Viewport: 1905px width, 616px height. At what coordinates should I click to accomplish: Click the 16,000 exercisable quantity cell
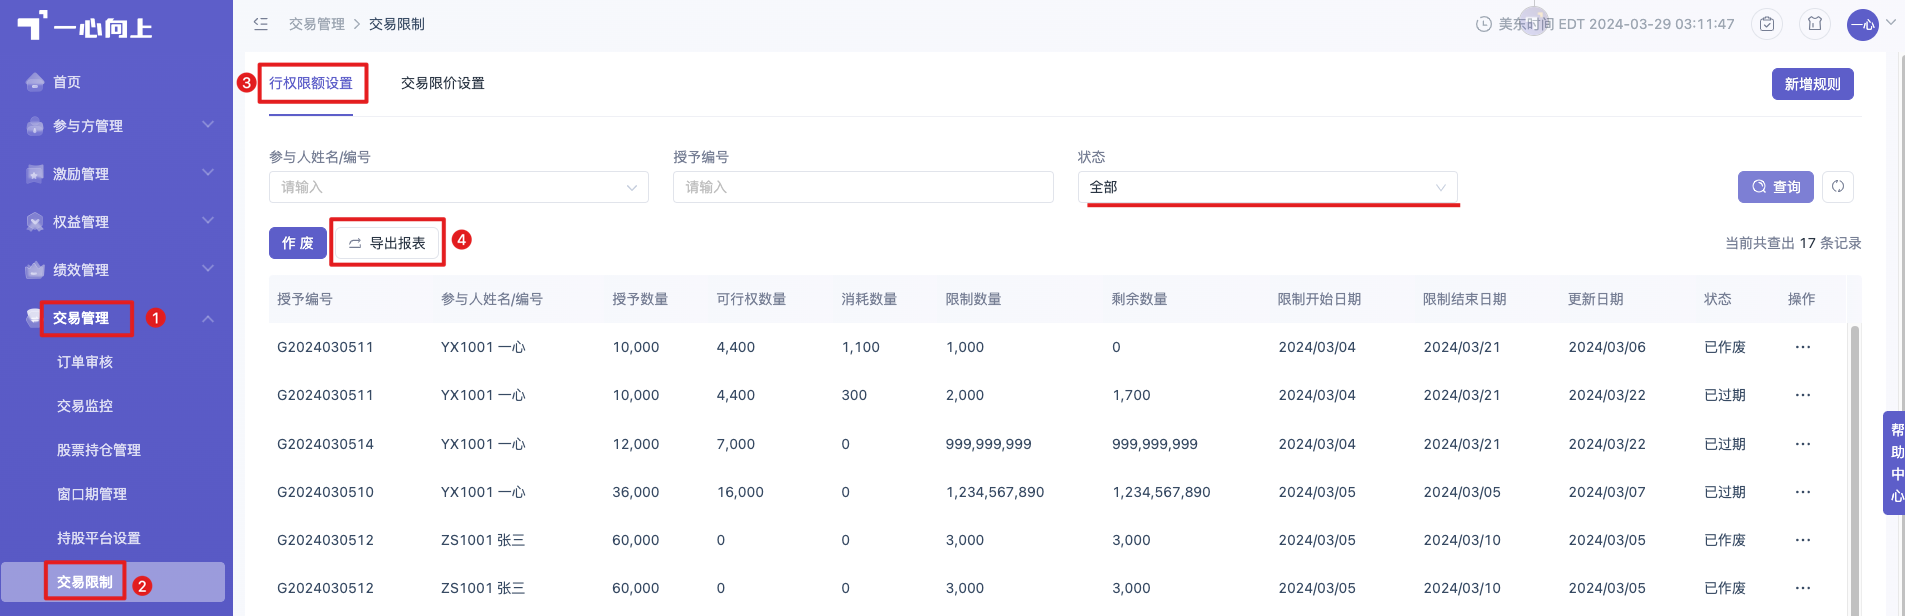[740, 492]
